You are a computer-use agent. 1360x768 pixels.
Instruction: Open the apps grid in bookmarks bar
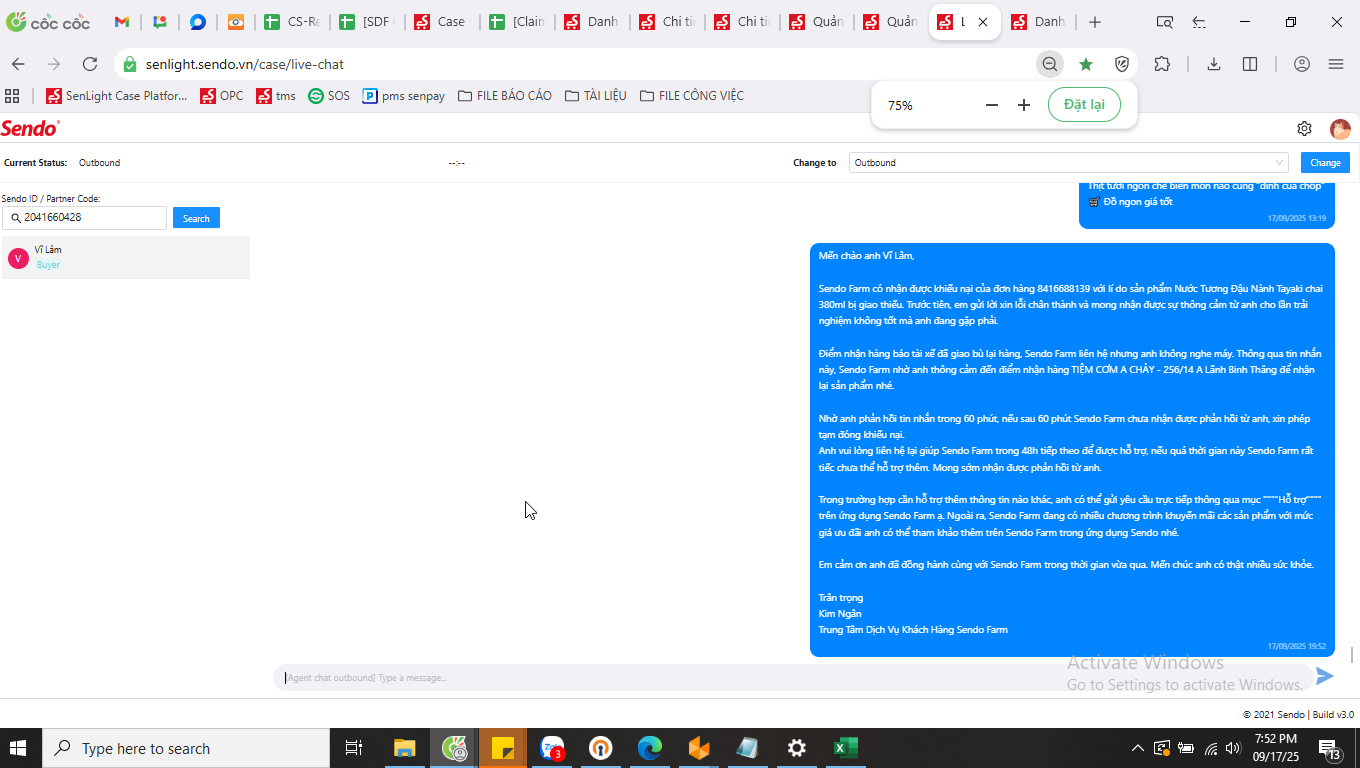[13, 96]
